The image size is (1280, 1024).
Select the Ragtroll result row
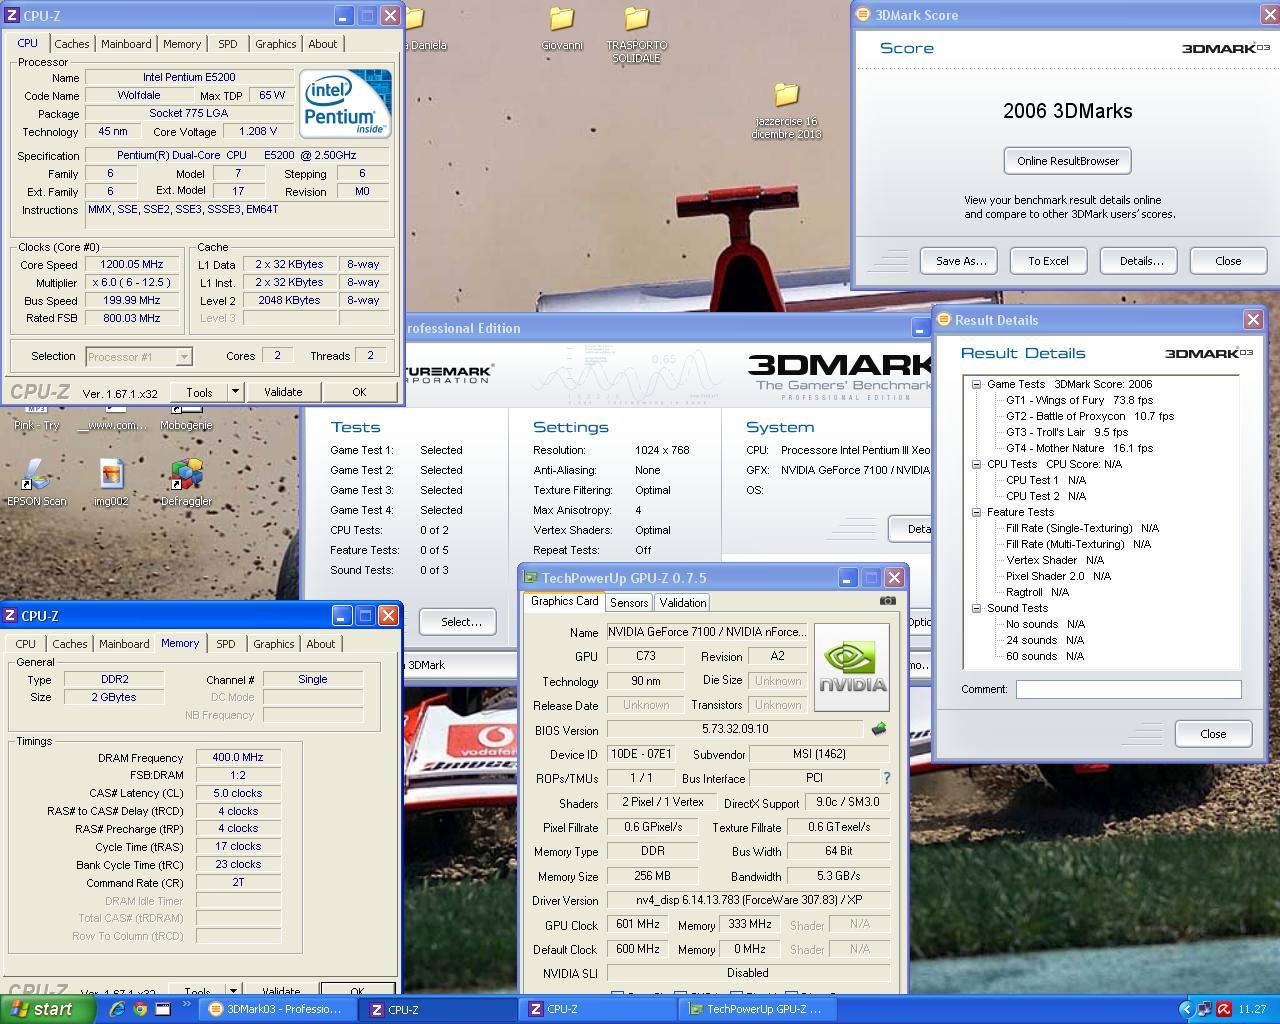(x=1037, y=592)
